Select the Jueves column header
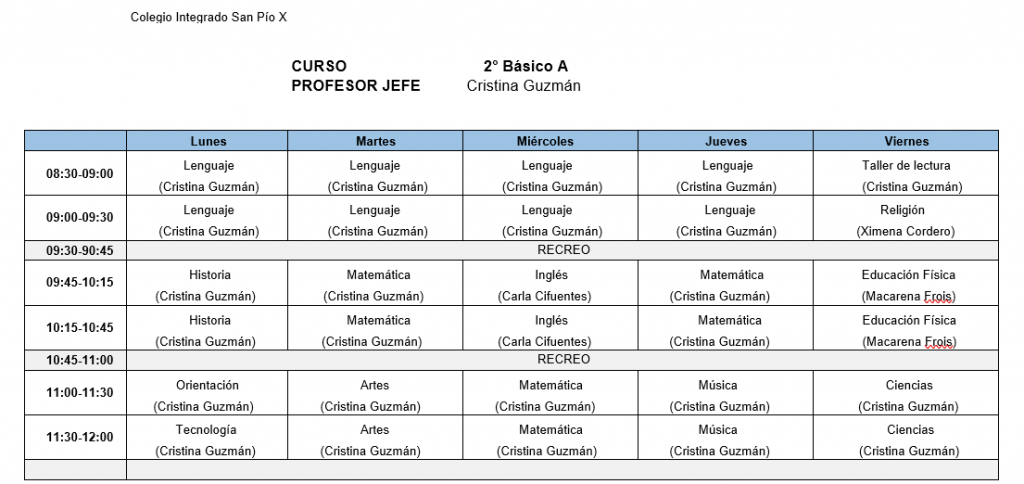 click(726, 141)
